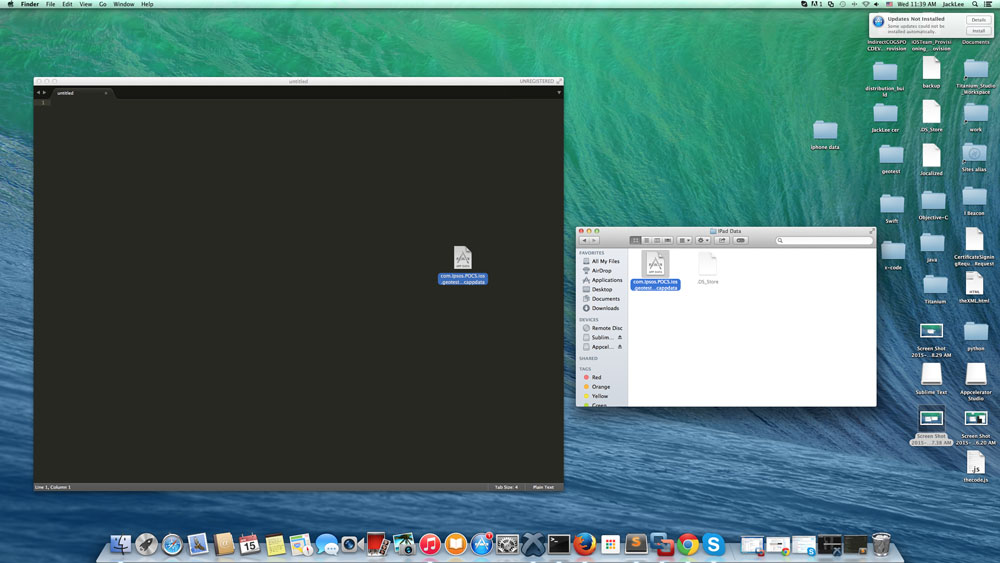Open Spotlight search in menu bar

pyautogui.click(x=974, y=4)
